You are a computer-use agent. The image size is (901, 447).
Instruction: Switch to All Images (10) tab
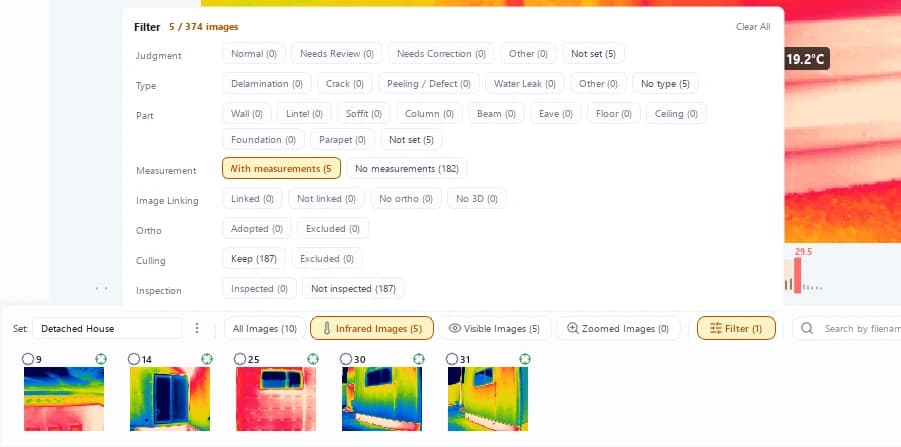(x=264, y=328)
